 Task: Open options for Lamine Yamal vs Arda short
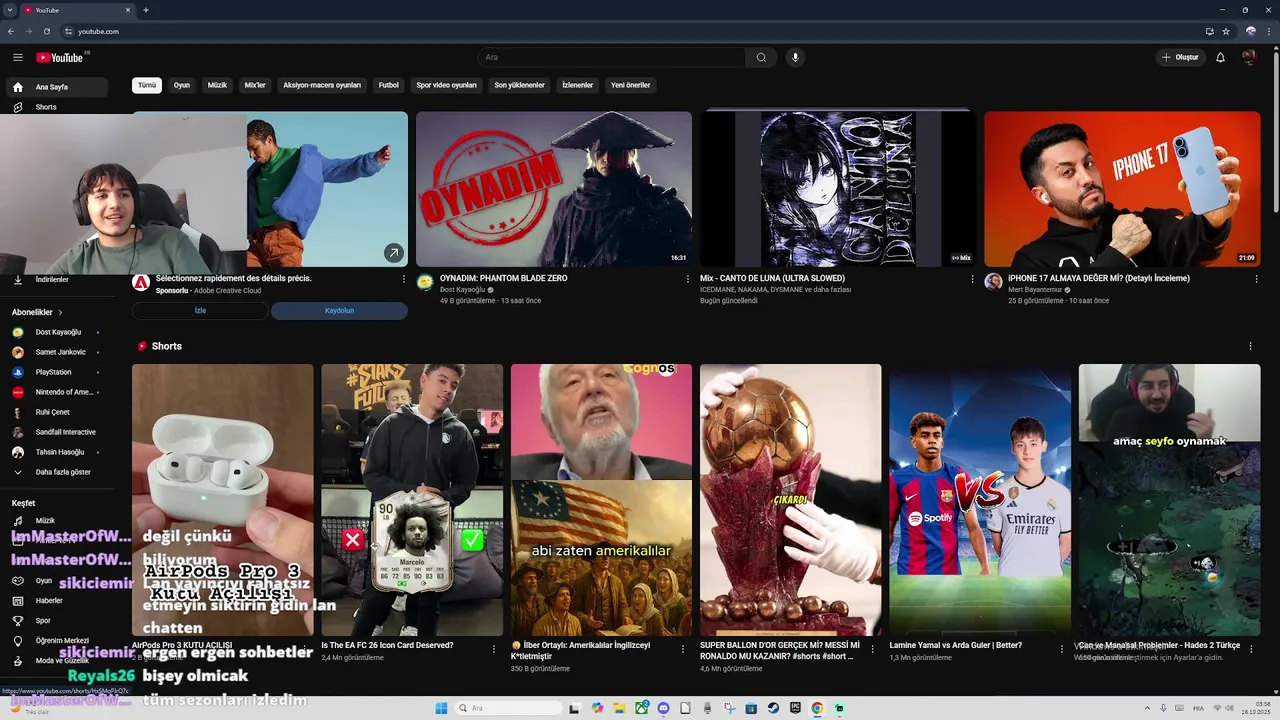coord(1062,648)
